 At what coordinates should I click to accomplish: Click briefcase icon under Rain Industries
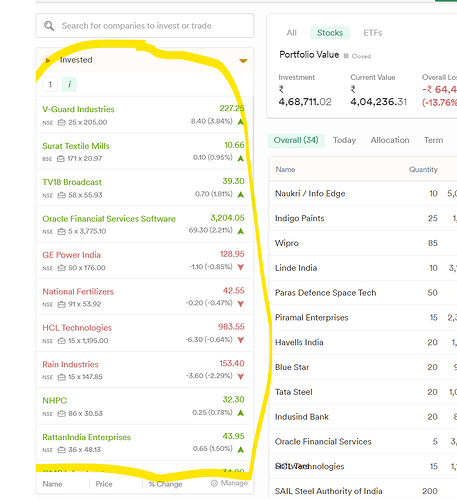point(61,377)
